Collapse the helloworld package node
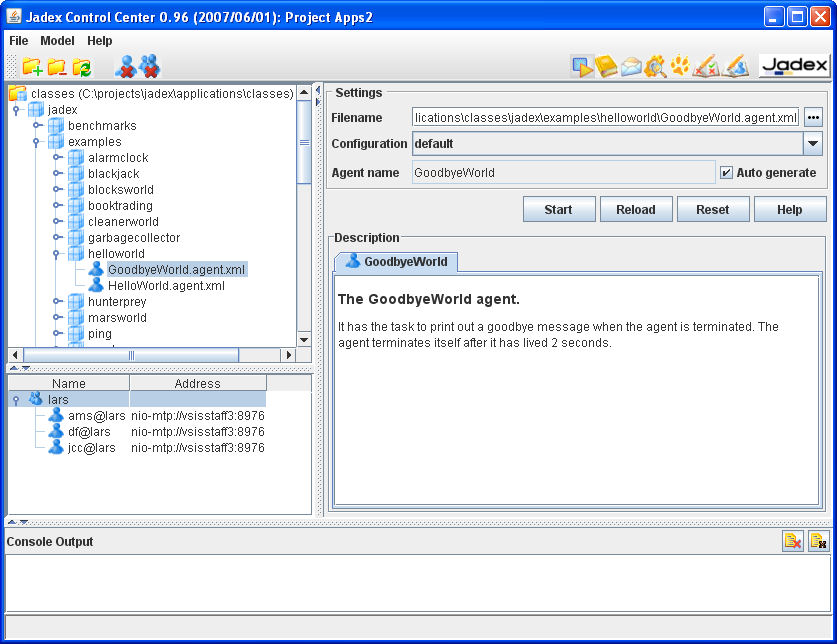The image size is (837, 644). click(x=56, y=254)
